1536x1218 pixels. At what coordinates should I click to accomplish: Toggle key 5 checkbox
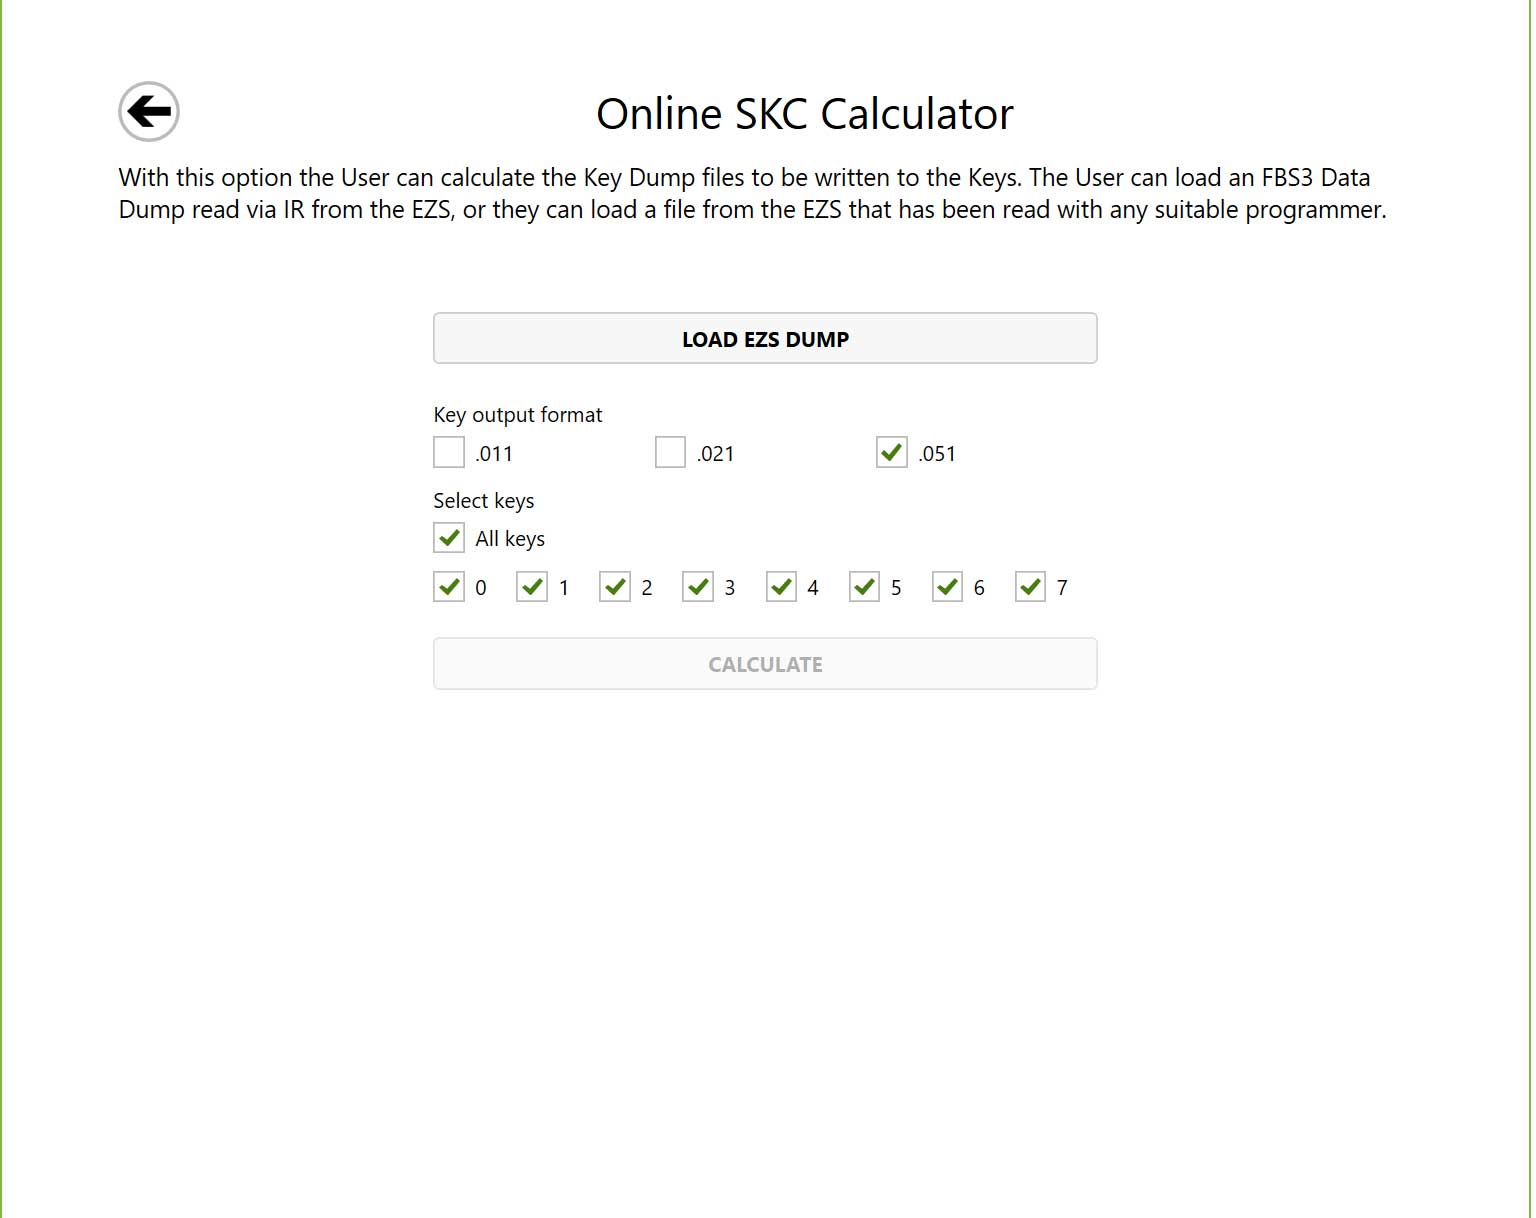click(864, 587)
